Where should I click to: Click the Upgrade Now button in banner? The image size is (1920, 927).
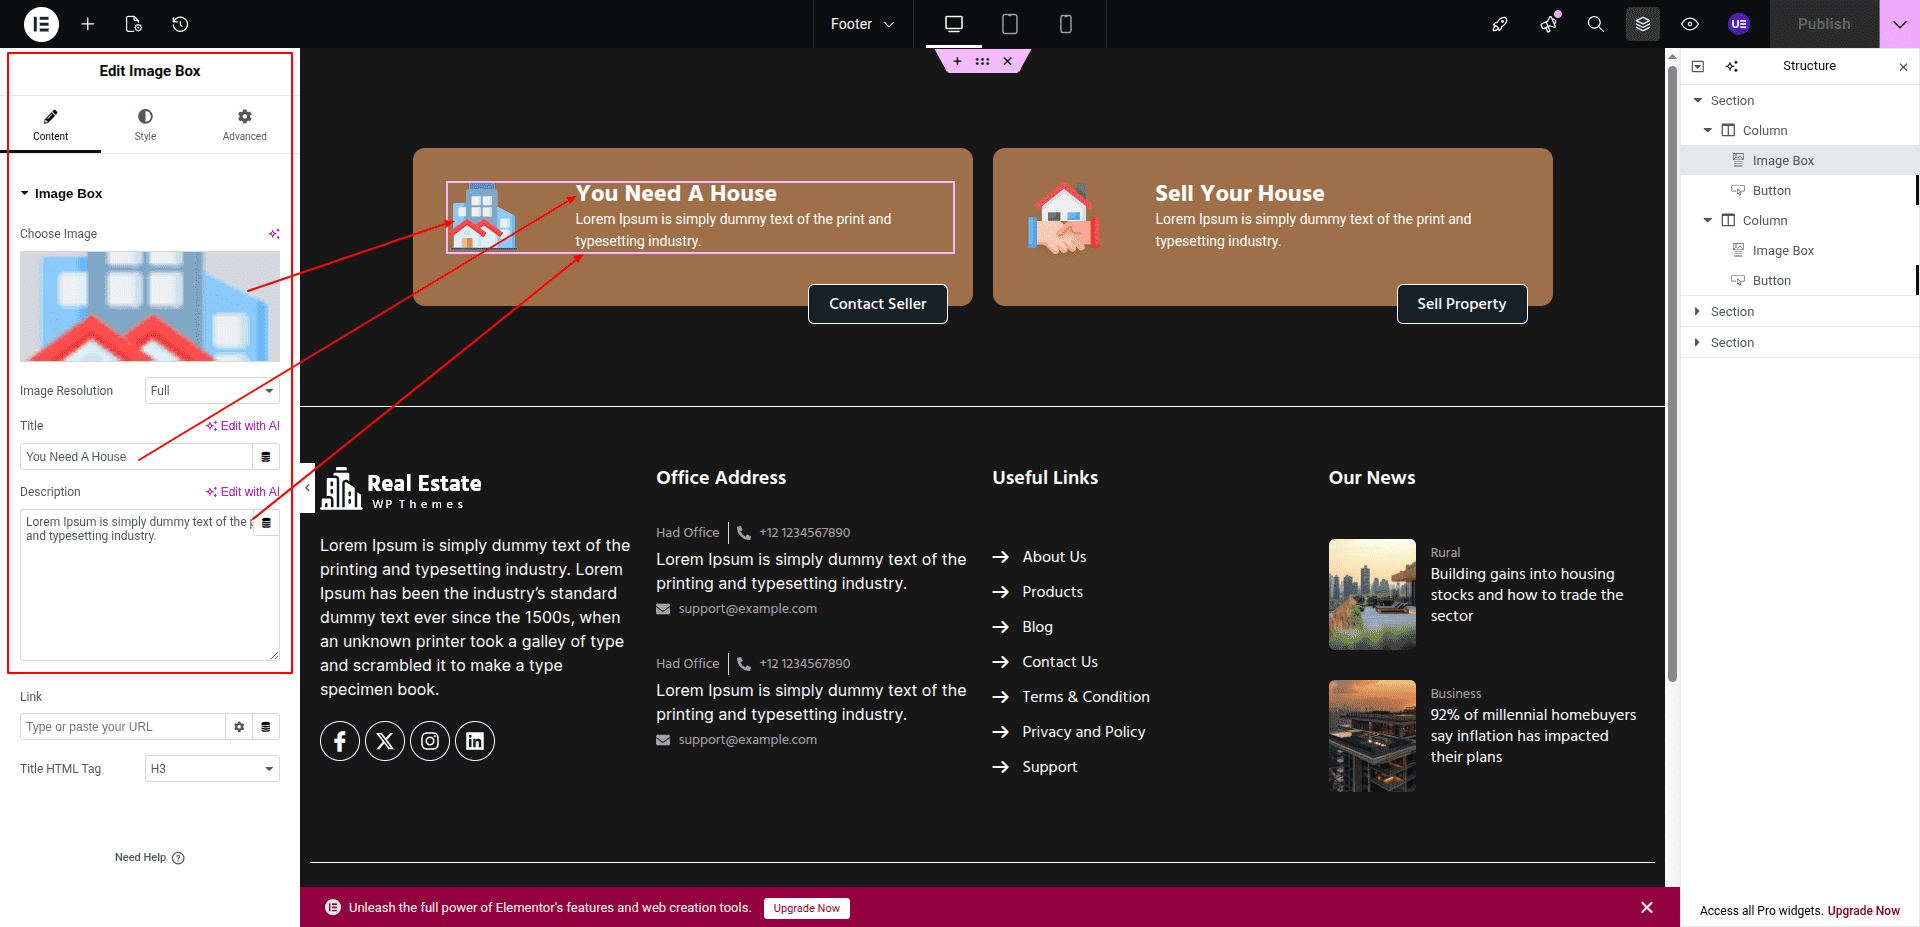click(806, 908)
